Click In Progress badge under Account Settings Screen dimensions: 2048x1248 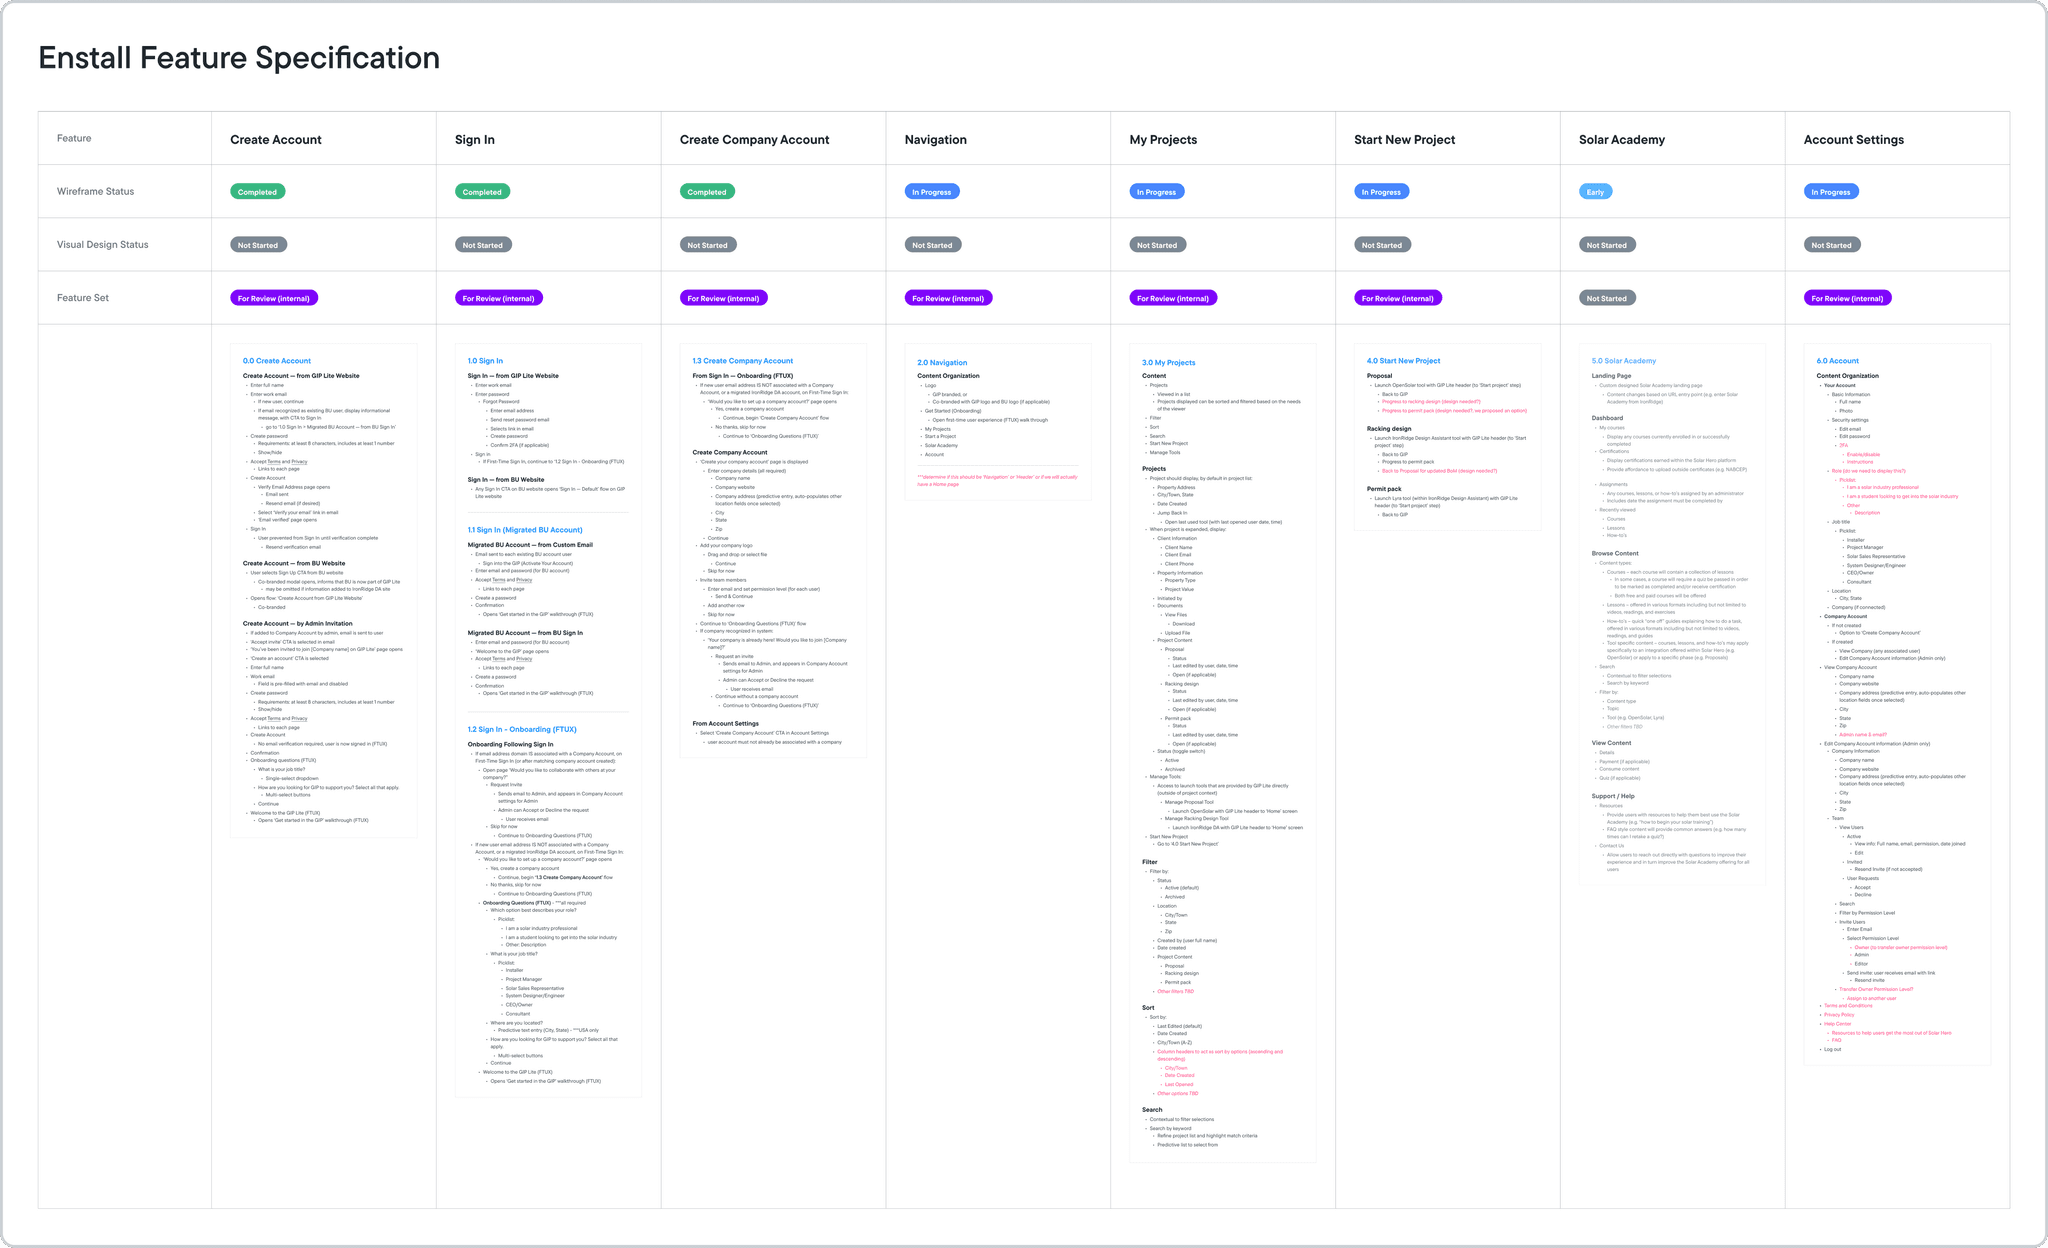coord(1832,192)
